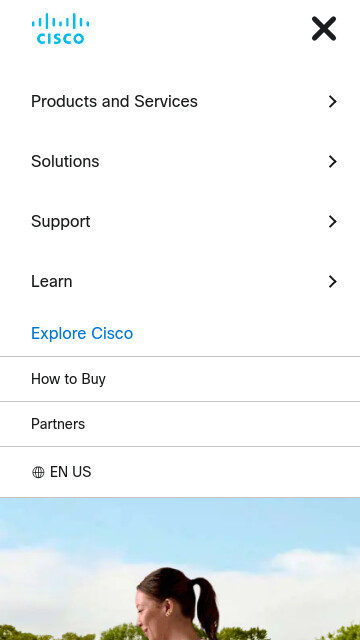Click the globe language icon
This screenshot has width=360, height=640.
38,472
